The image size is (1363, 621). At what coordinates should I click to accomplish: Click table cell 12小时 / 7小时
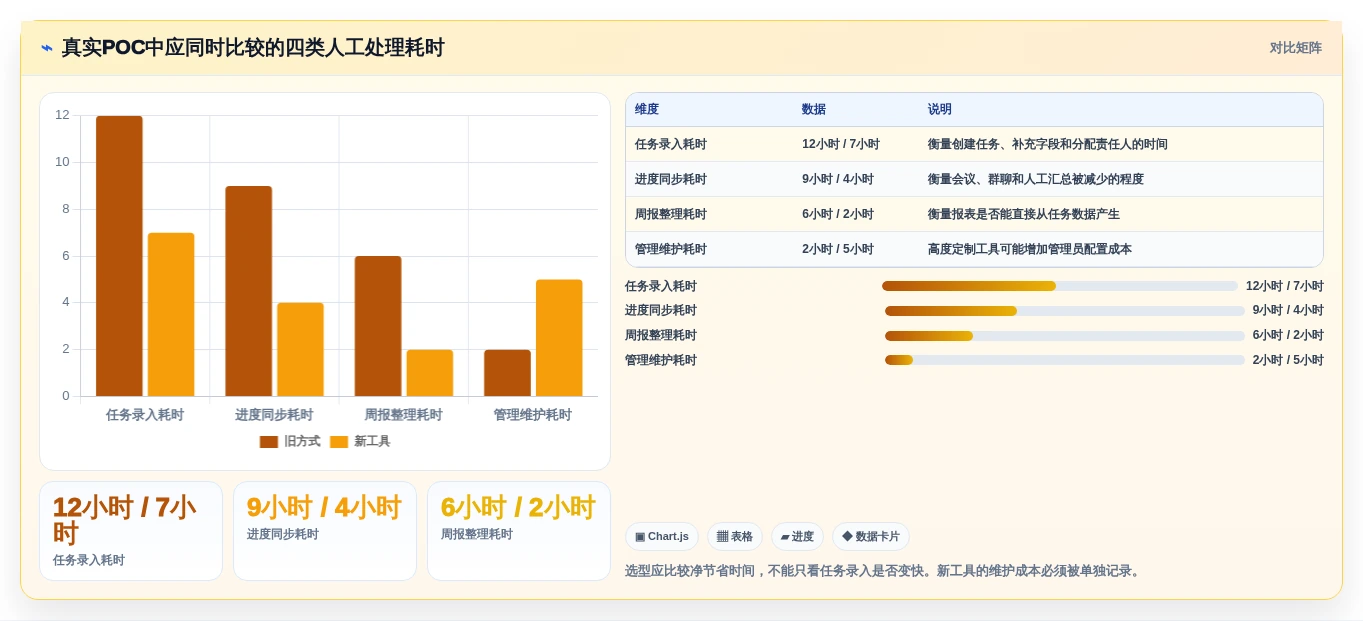841,145
